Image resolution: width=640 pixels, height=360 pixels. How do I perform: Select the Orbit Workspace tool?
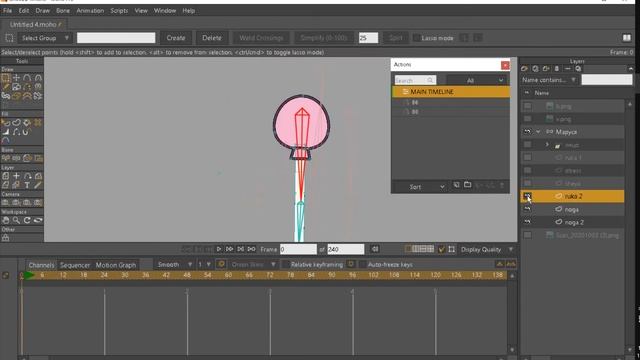(x=38, y=220)
